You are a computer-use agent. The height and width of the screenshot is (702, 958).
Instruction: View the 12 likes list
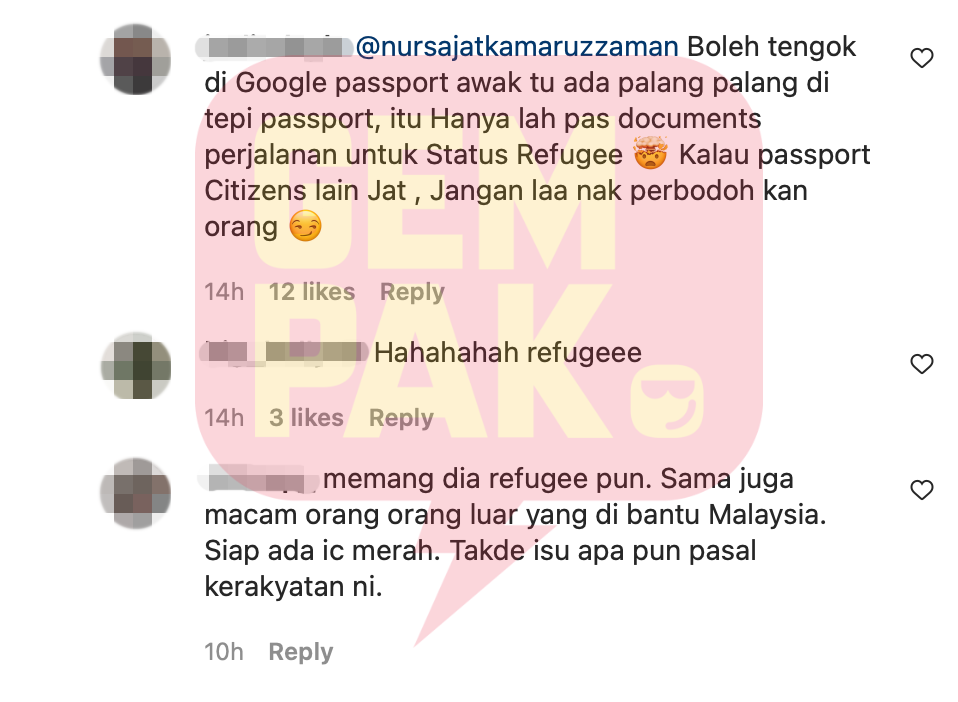coord(312,292)
